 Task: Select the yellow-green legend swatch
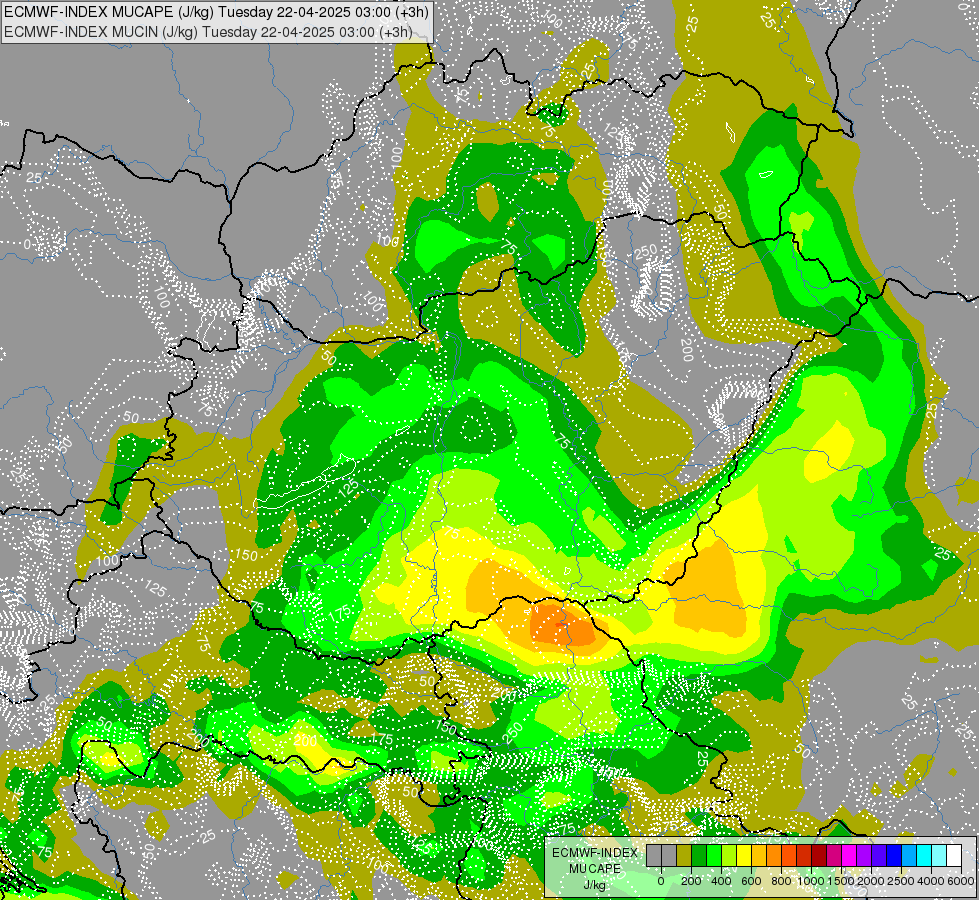pos(729,856)
